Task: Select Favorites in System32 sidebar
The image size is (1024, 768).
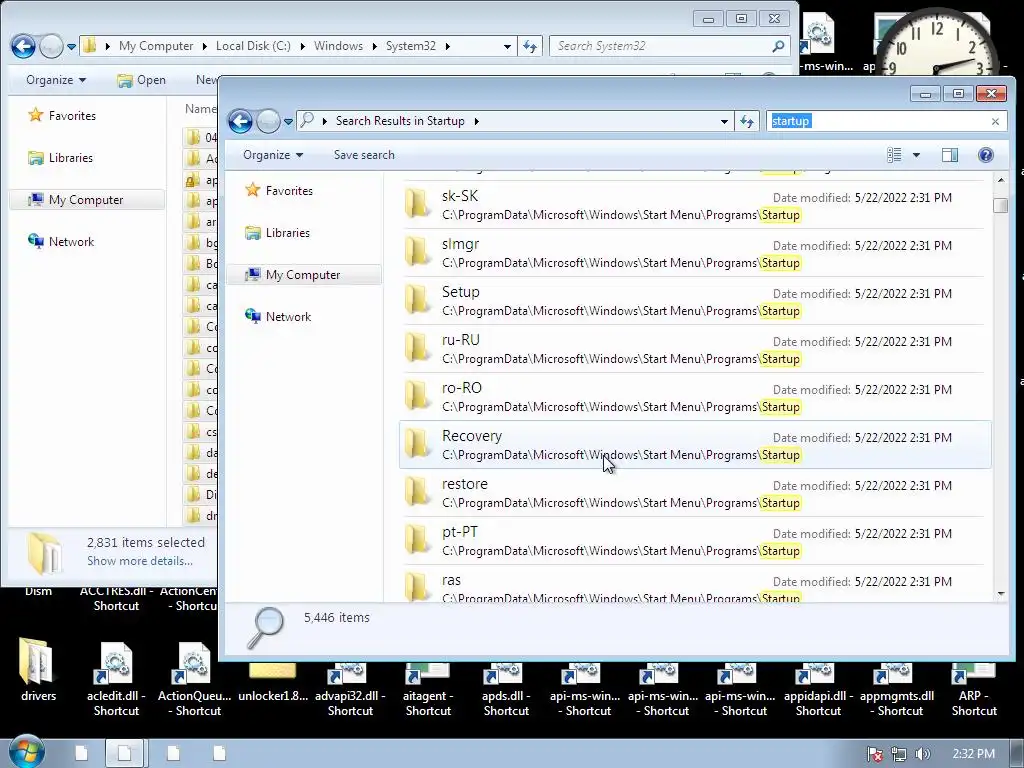Action: click(x=62, y=116)
